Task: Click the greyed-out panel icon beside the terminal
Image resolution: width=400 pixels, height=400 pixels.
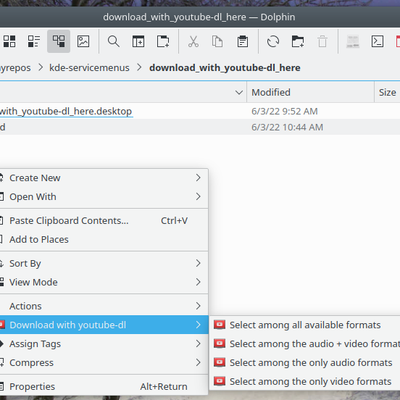Action: tap(353, 41)
